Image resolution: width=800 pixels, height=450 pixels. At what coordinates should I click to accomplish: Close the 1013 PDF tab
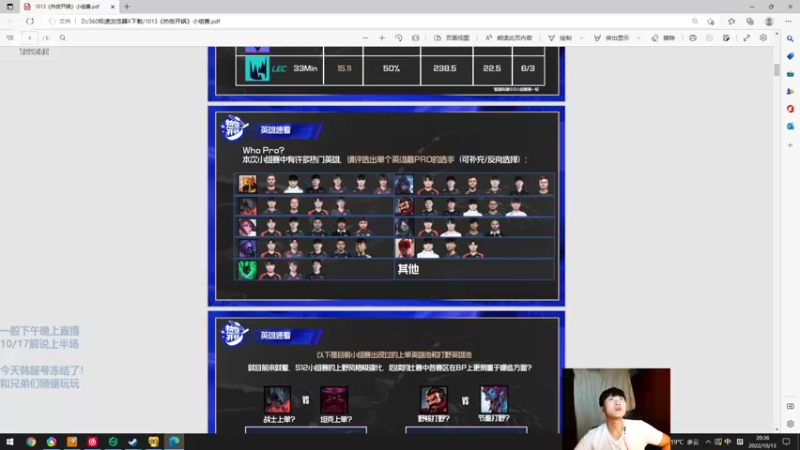pyautogui.click(x=113, y=7)
